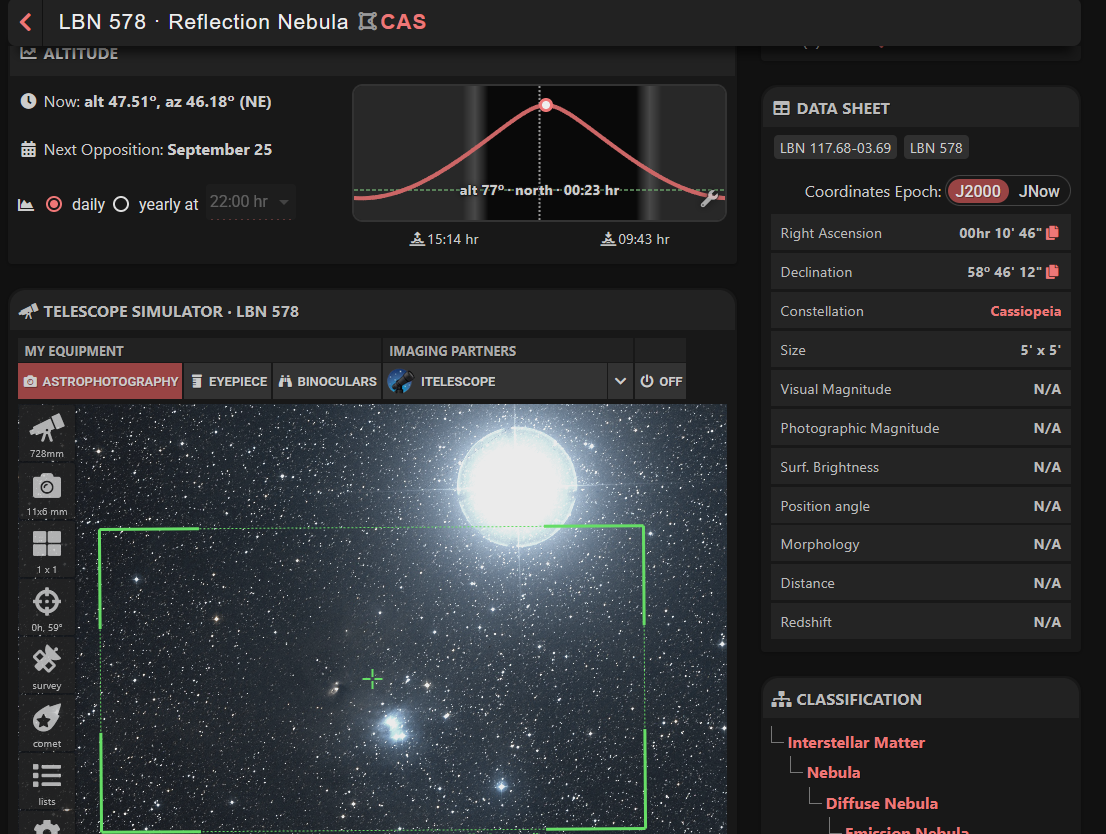Click the Next Opposition September 25 text

[157, 150]
